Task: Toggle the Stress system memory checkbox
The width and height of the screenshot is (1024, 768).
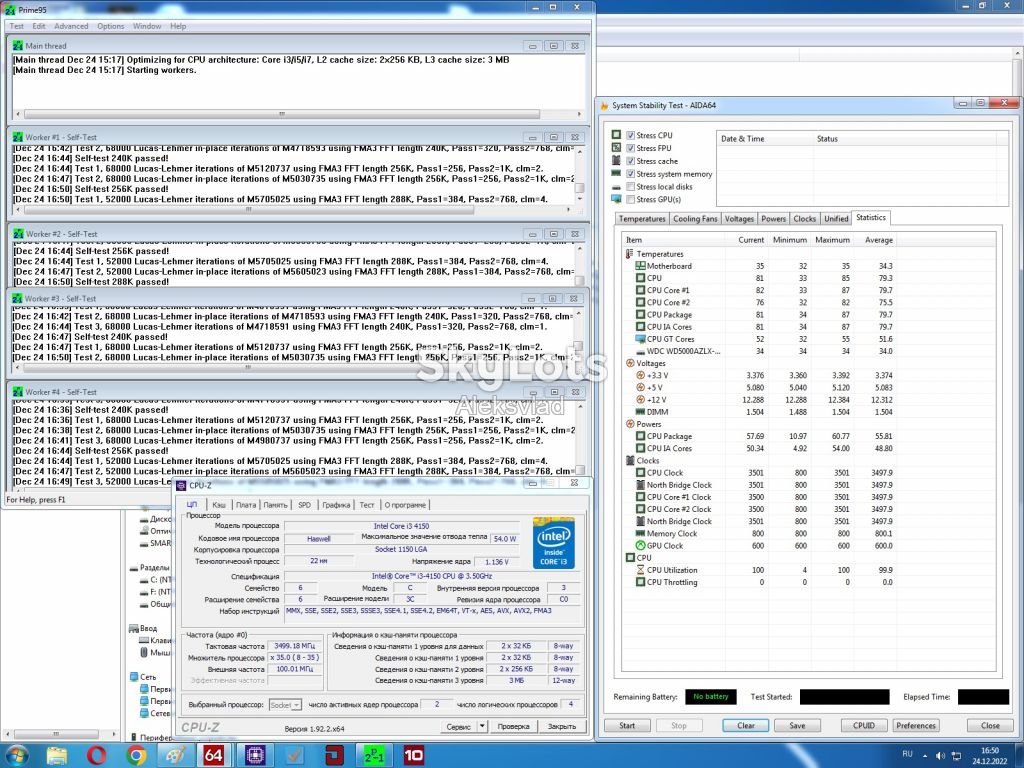Action: point(630,174)
